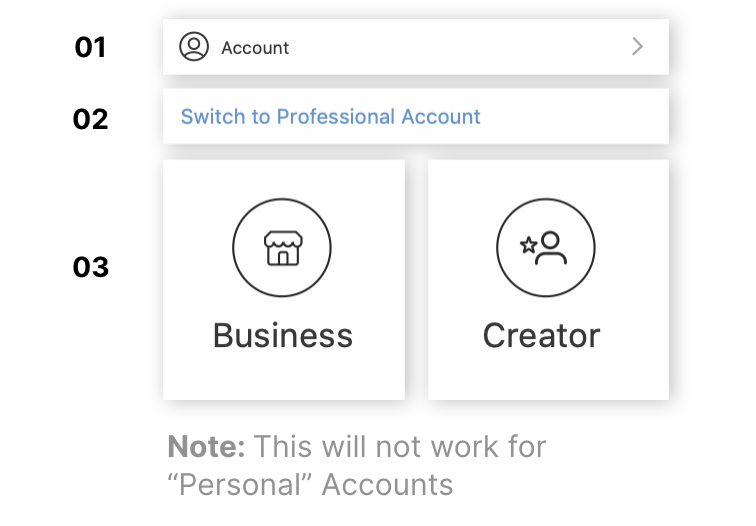The height and width of the screenshot is (526, 756).
Task: Click Switch to Professional Account link
Action: click(x=331, y=117)
